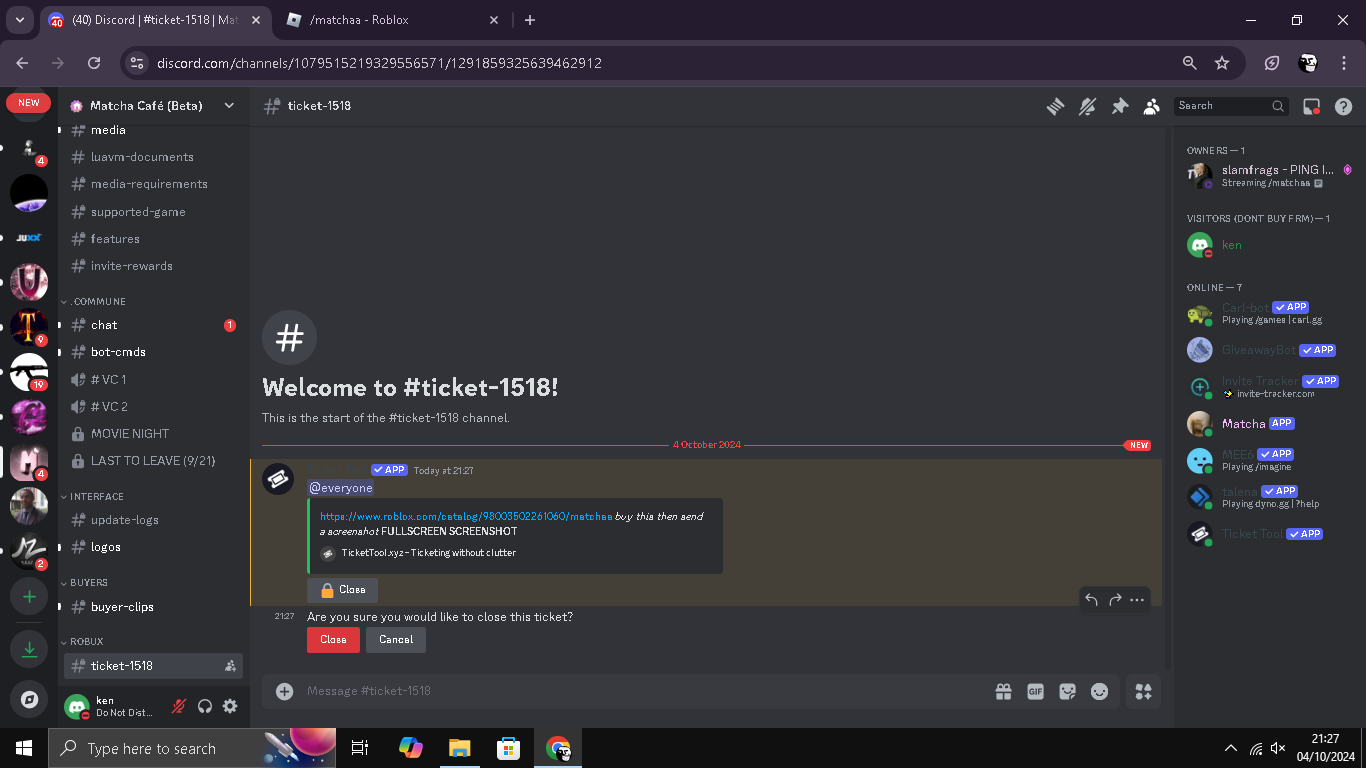This screenshot has height=768, width=1366.
Task: Launch File Explorer from taskbar
Action: click(x=459, y=748)
